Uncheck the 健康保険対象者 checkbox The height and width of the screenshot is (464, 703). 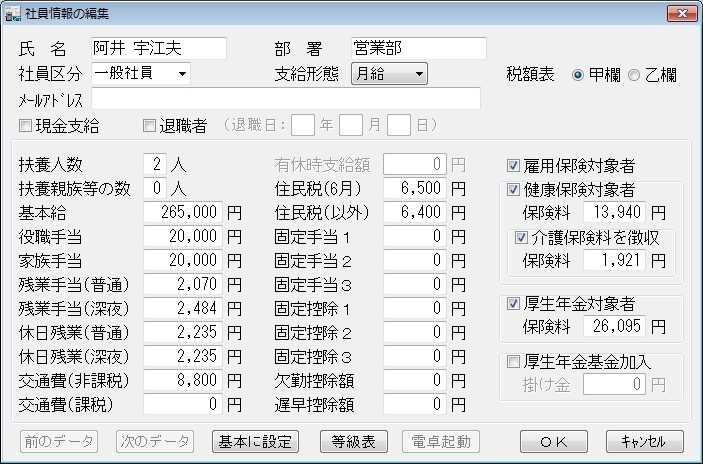tap(513, 190)
